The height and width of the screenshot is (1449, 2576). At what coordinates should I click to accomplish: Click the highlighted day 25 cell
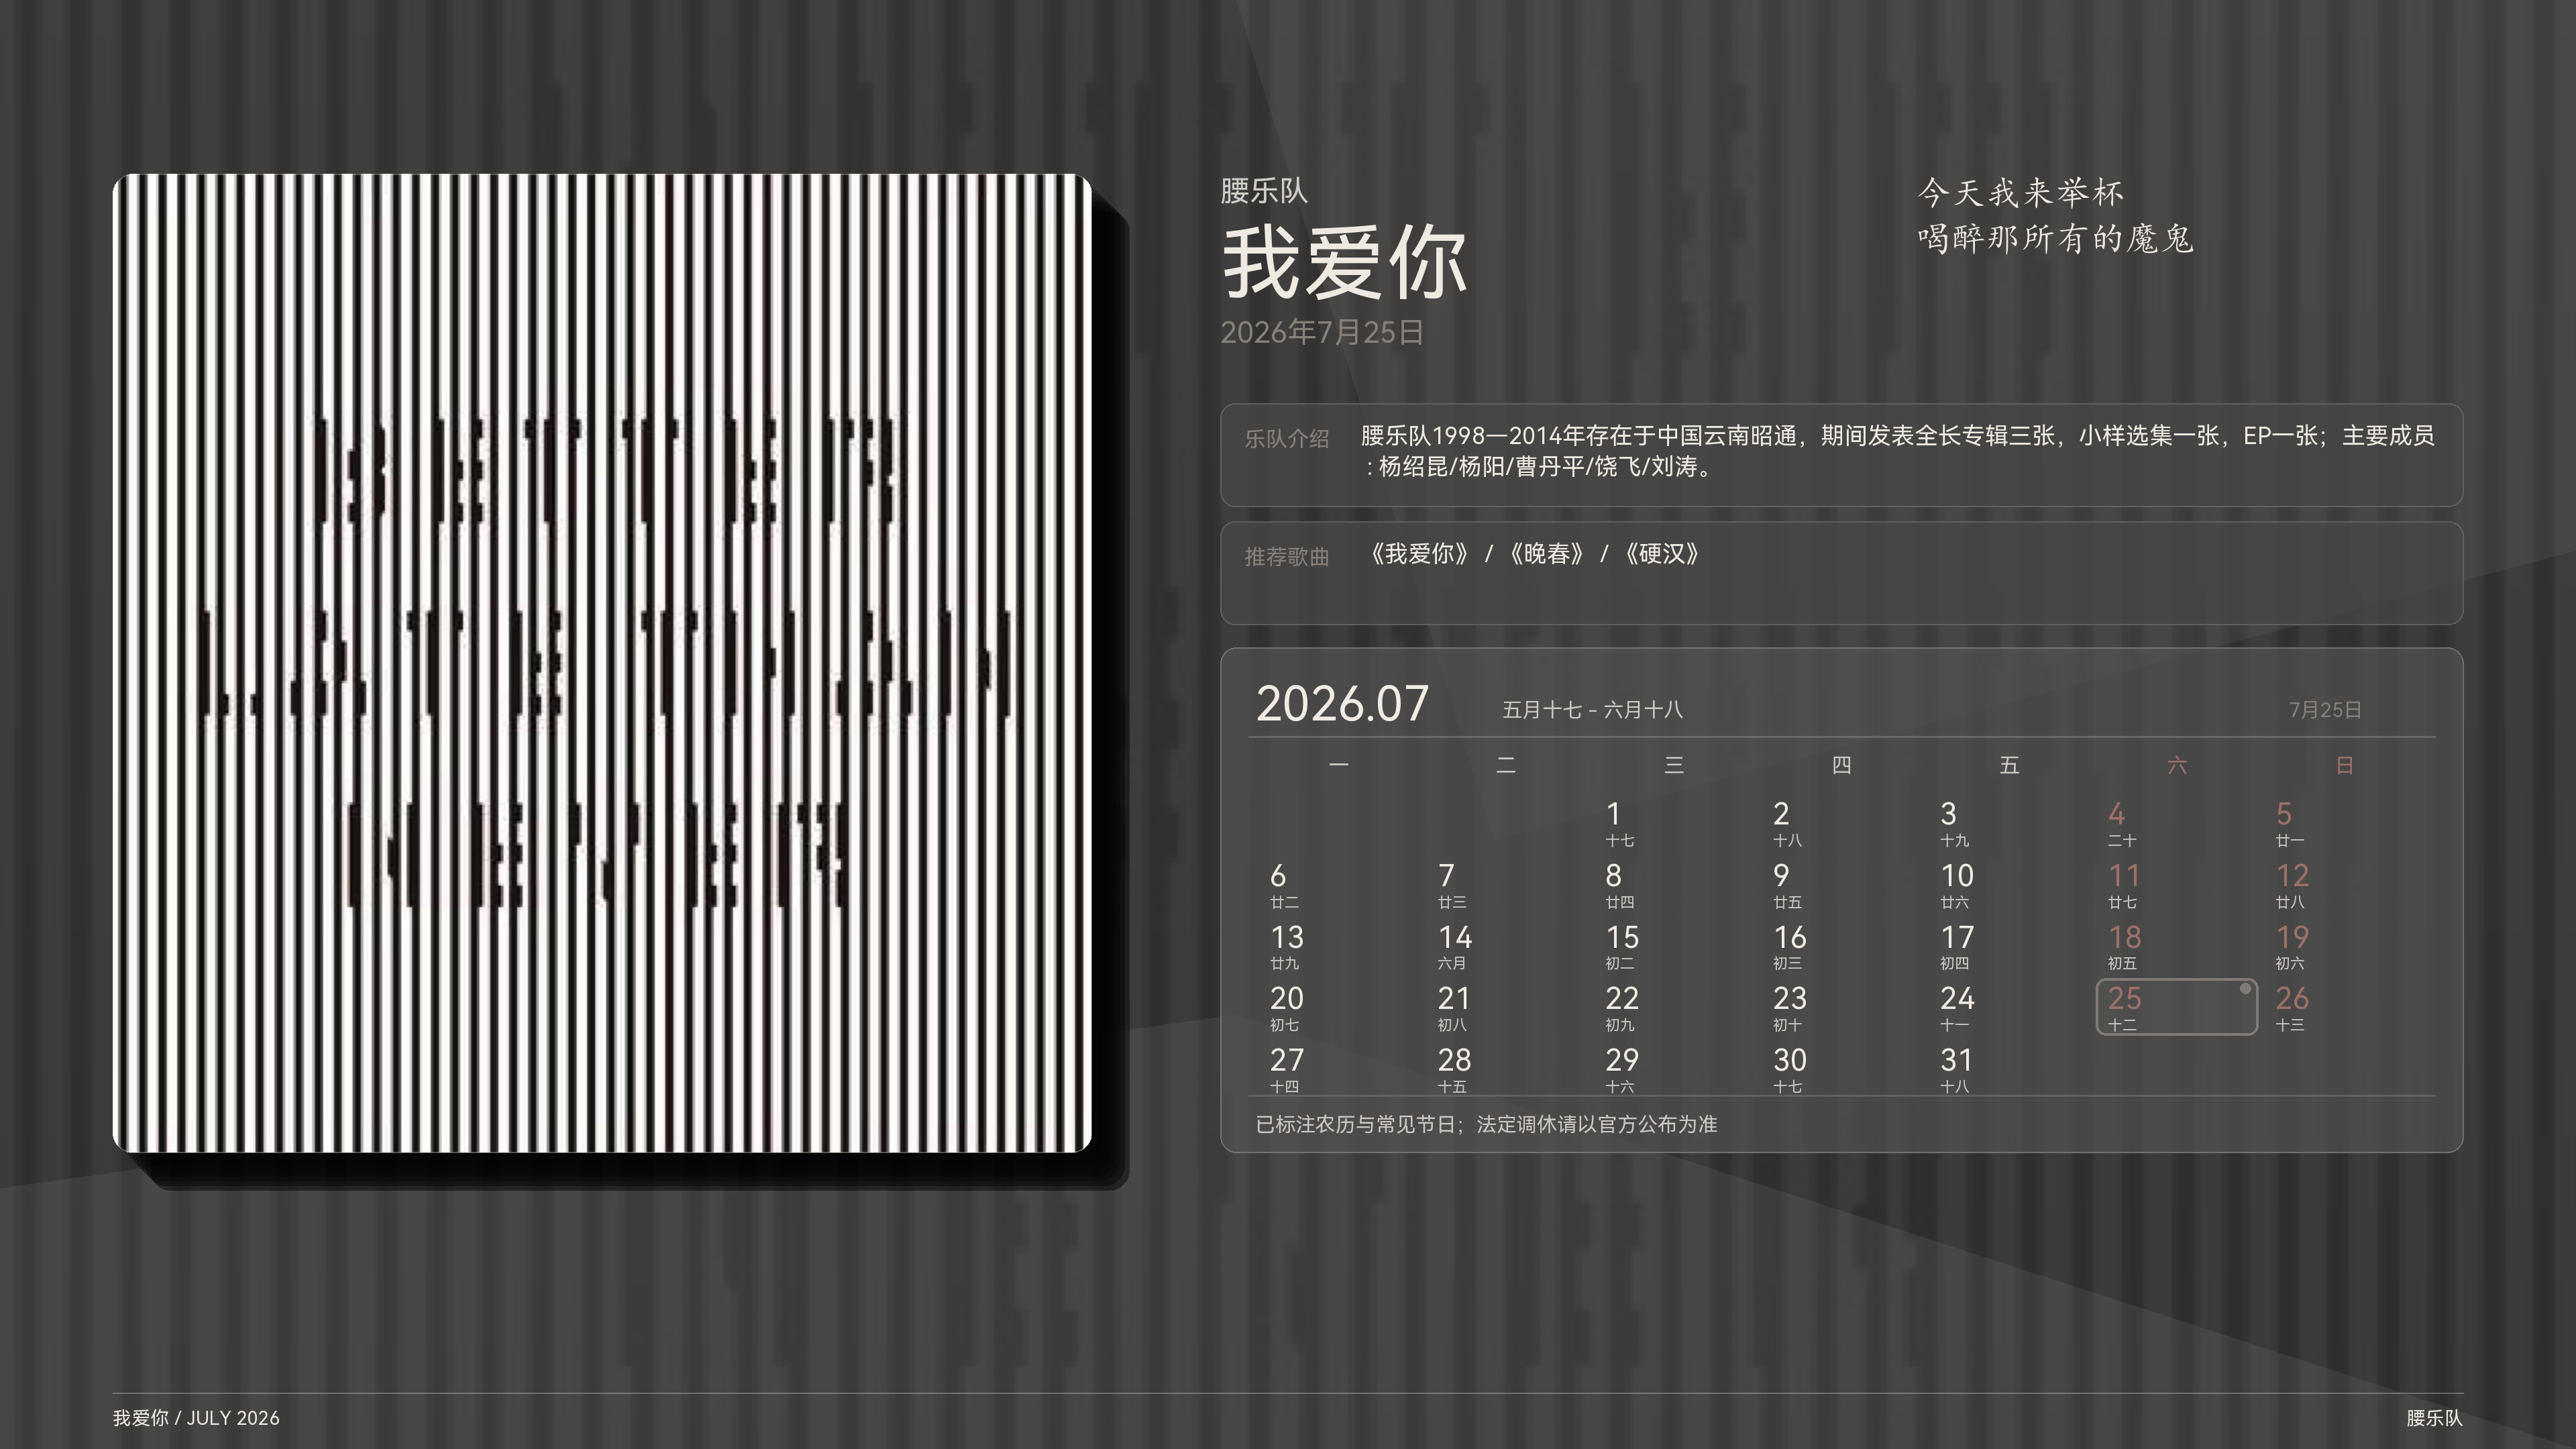click(x=2176, y=1007)
